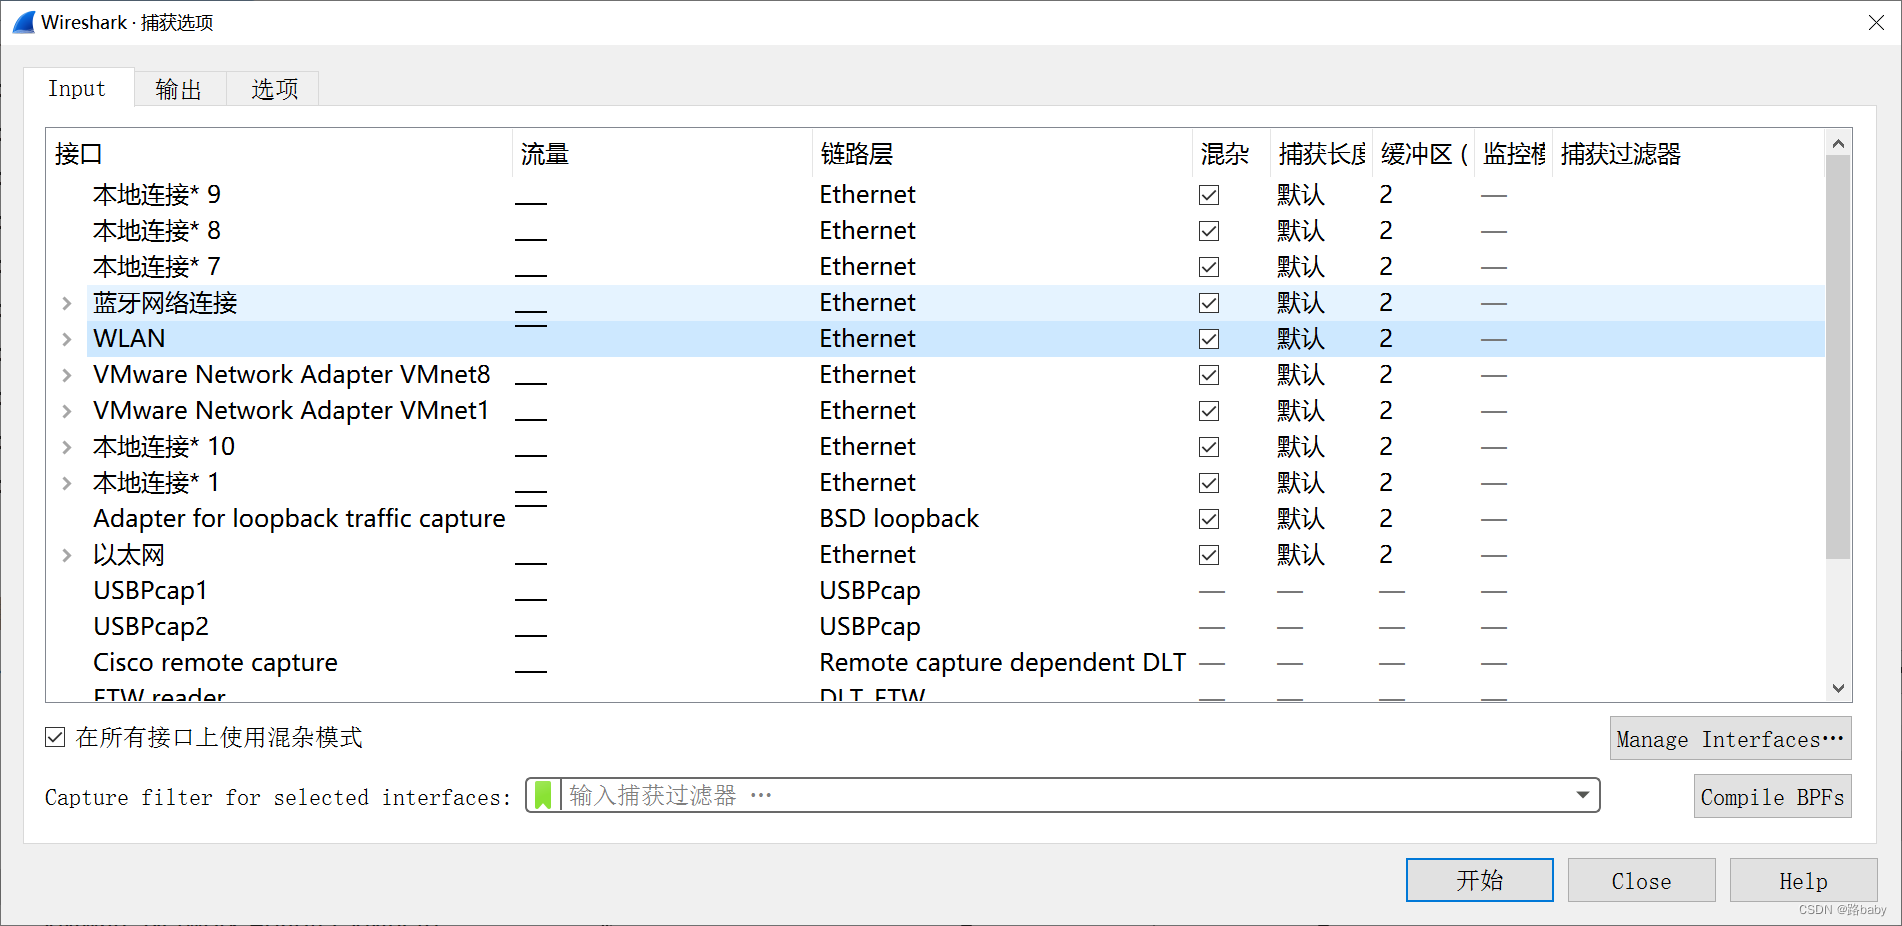The height and width of the screenshot is (926, 1902).
Task: Click the 缓冲区 column header
Action: tap(1423, 154)
